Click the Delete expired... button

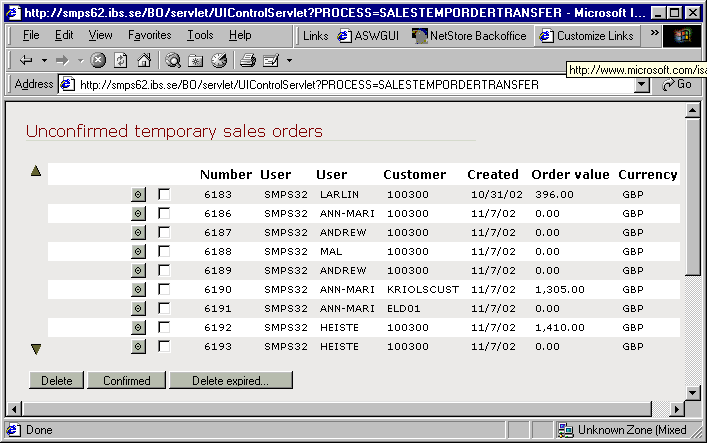click(x=230, y=381)
